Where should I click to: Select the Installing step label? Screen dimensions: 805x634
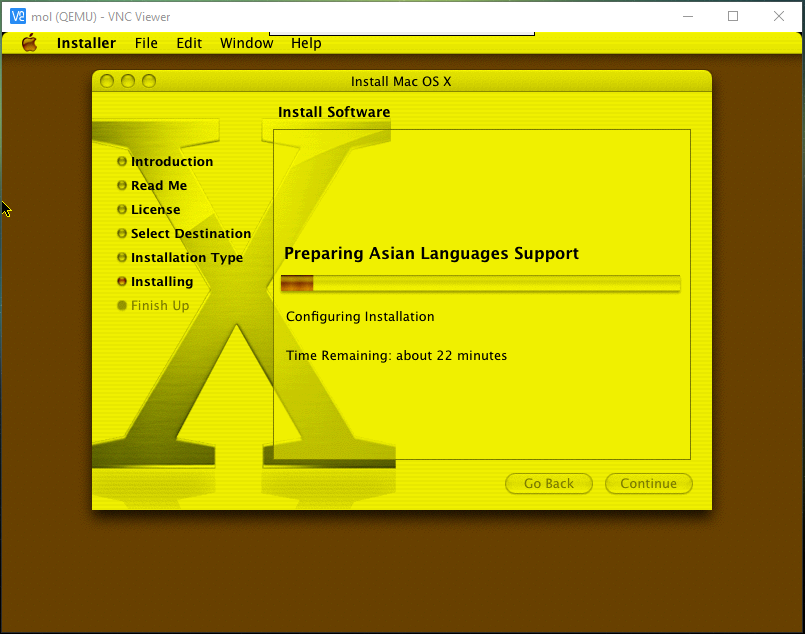(x=162, y=282)
